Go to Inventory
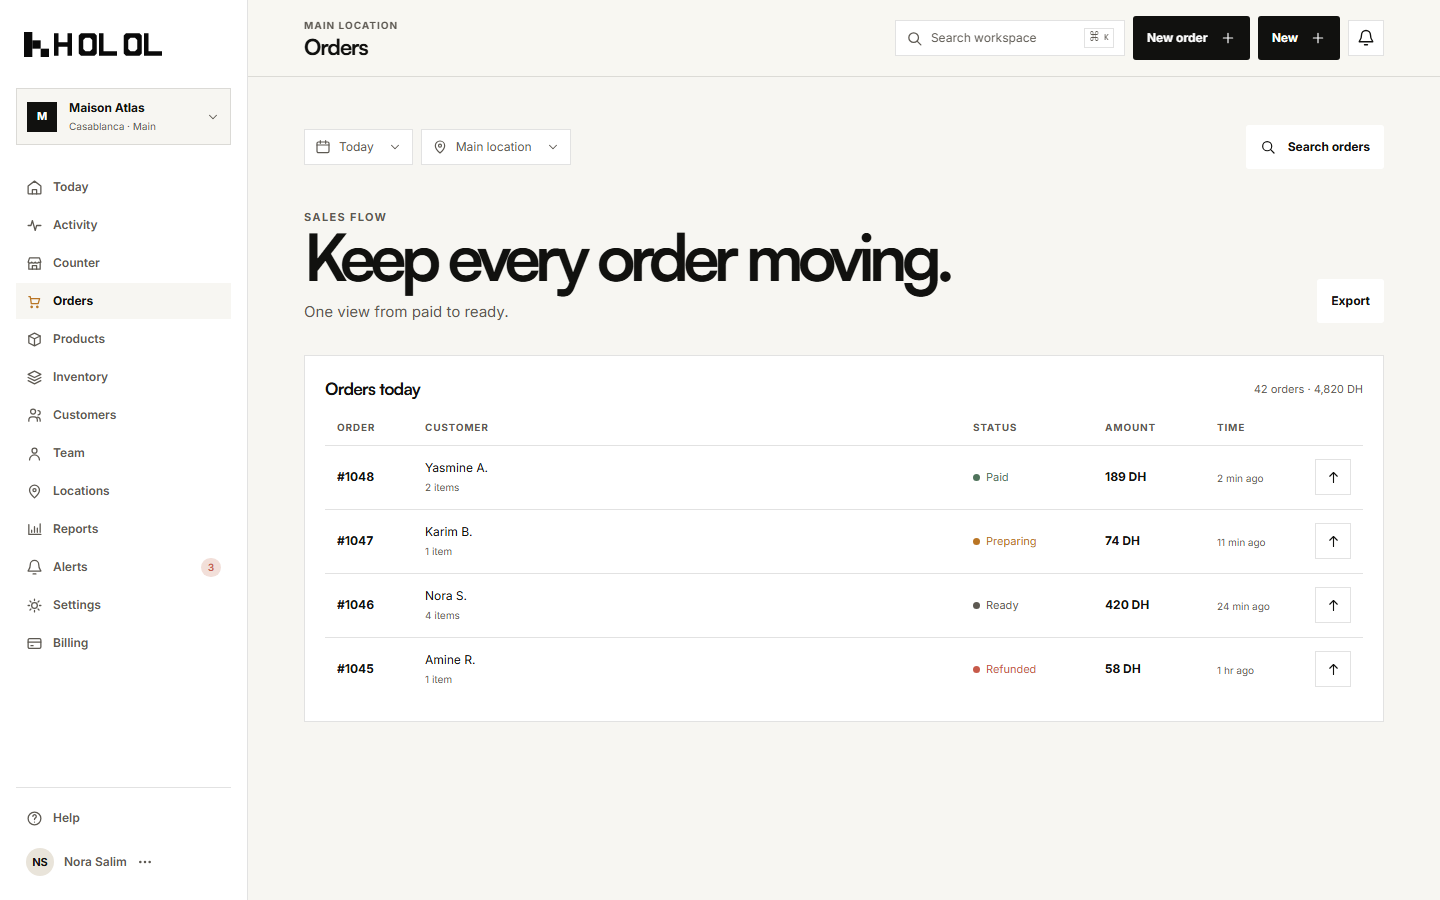This screenshot has width=1440, height=900. coord(123,377)
